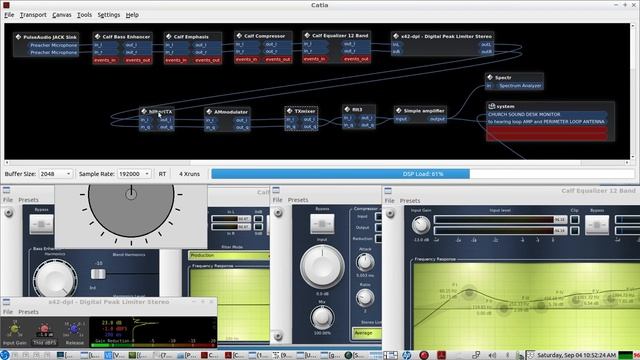
Task: Open the Production filter mode dropdown
Action: 229,256
